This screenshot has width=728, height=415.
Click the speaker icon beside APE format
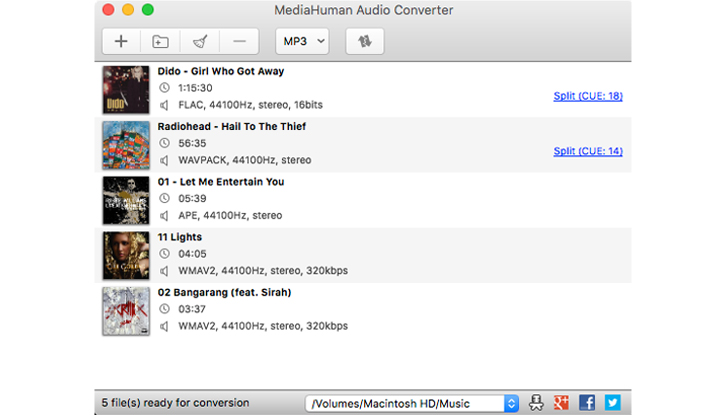(x=164, y=216)
